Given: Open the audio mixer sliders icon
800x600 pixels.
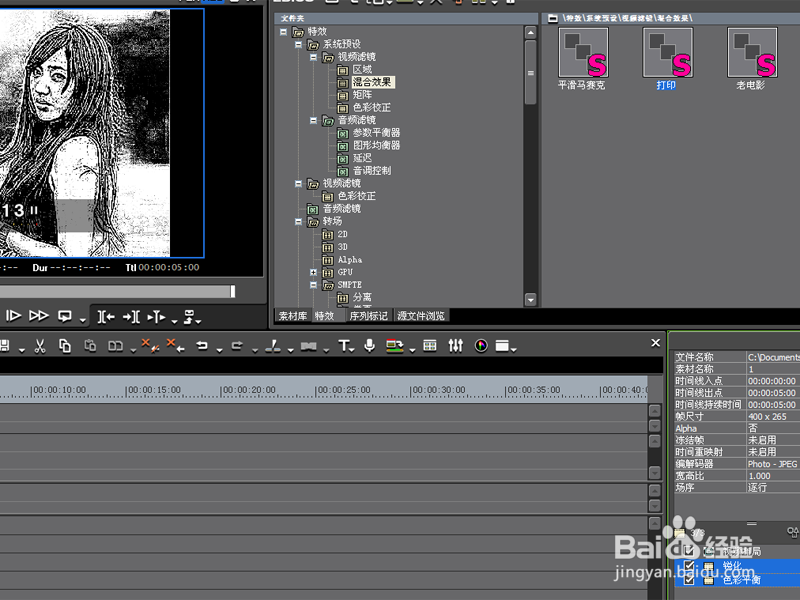Looking at the screenshot, I should pyautogui.click(x=456, y=346).
